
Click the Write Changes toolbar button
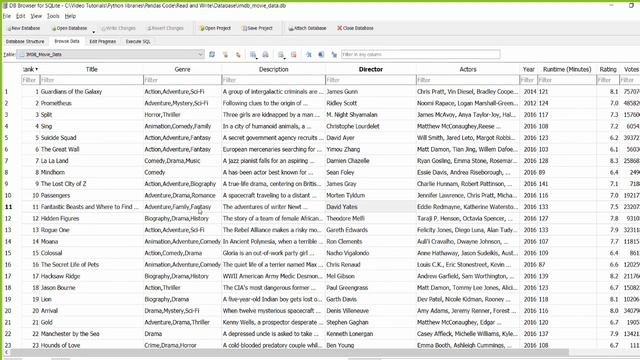click(118, 28)
